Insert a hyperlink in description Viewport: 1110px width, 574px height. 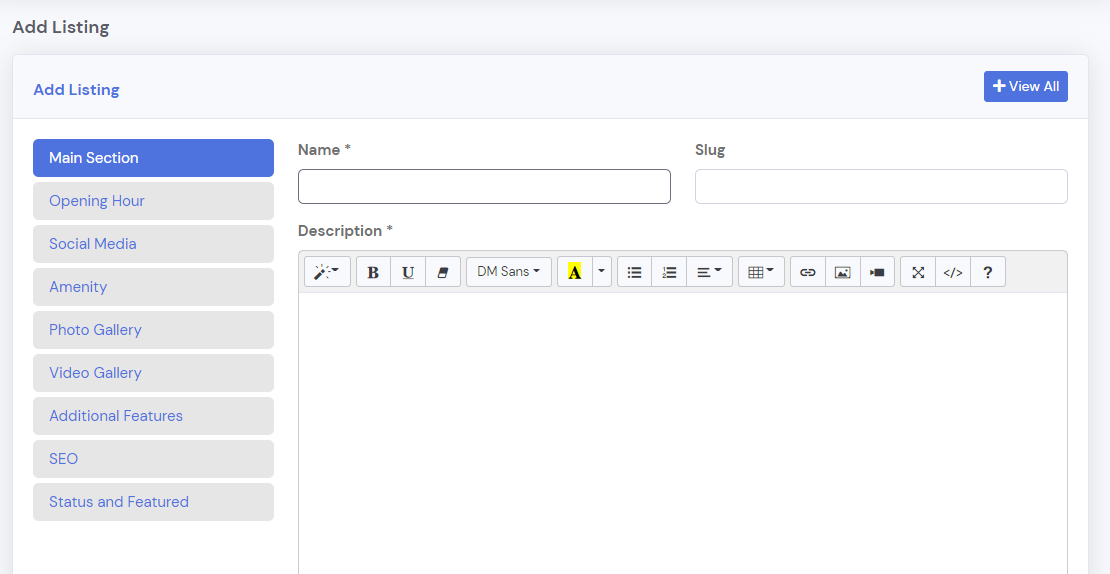click(808, 272)
